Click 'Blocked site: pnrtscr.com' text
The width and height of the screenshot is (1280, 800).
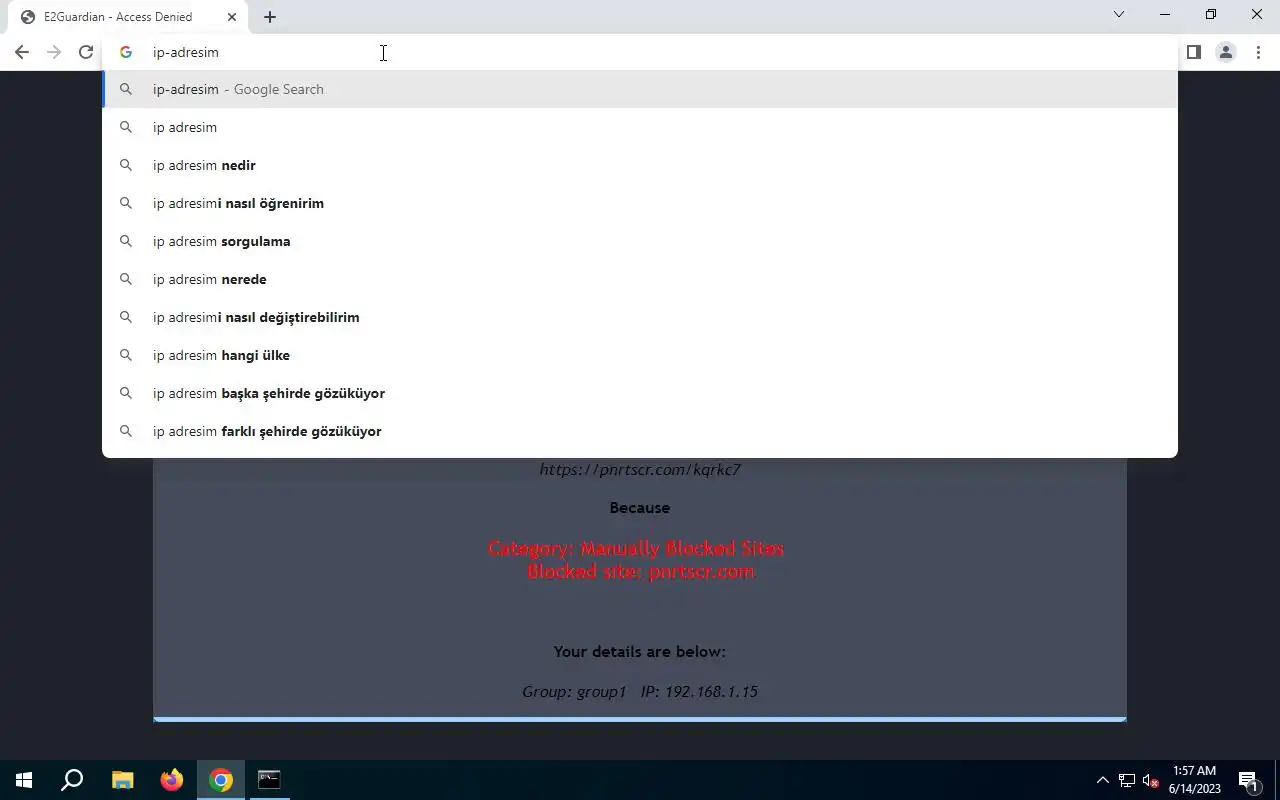click(640, 572)
